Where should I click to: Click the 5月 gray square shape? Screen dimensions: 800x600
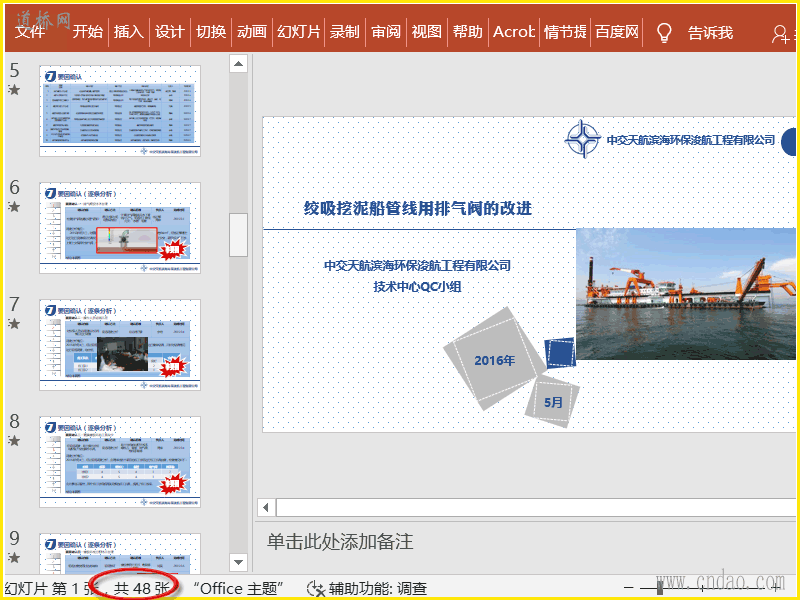point(553,402)
